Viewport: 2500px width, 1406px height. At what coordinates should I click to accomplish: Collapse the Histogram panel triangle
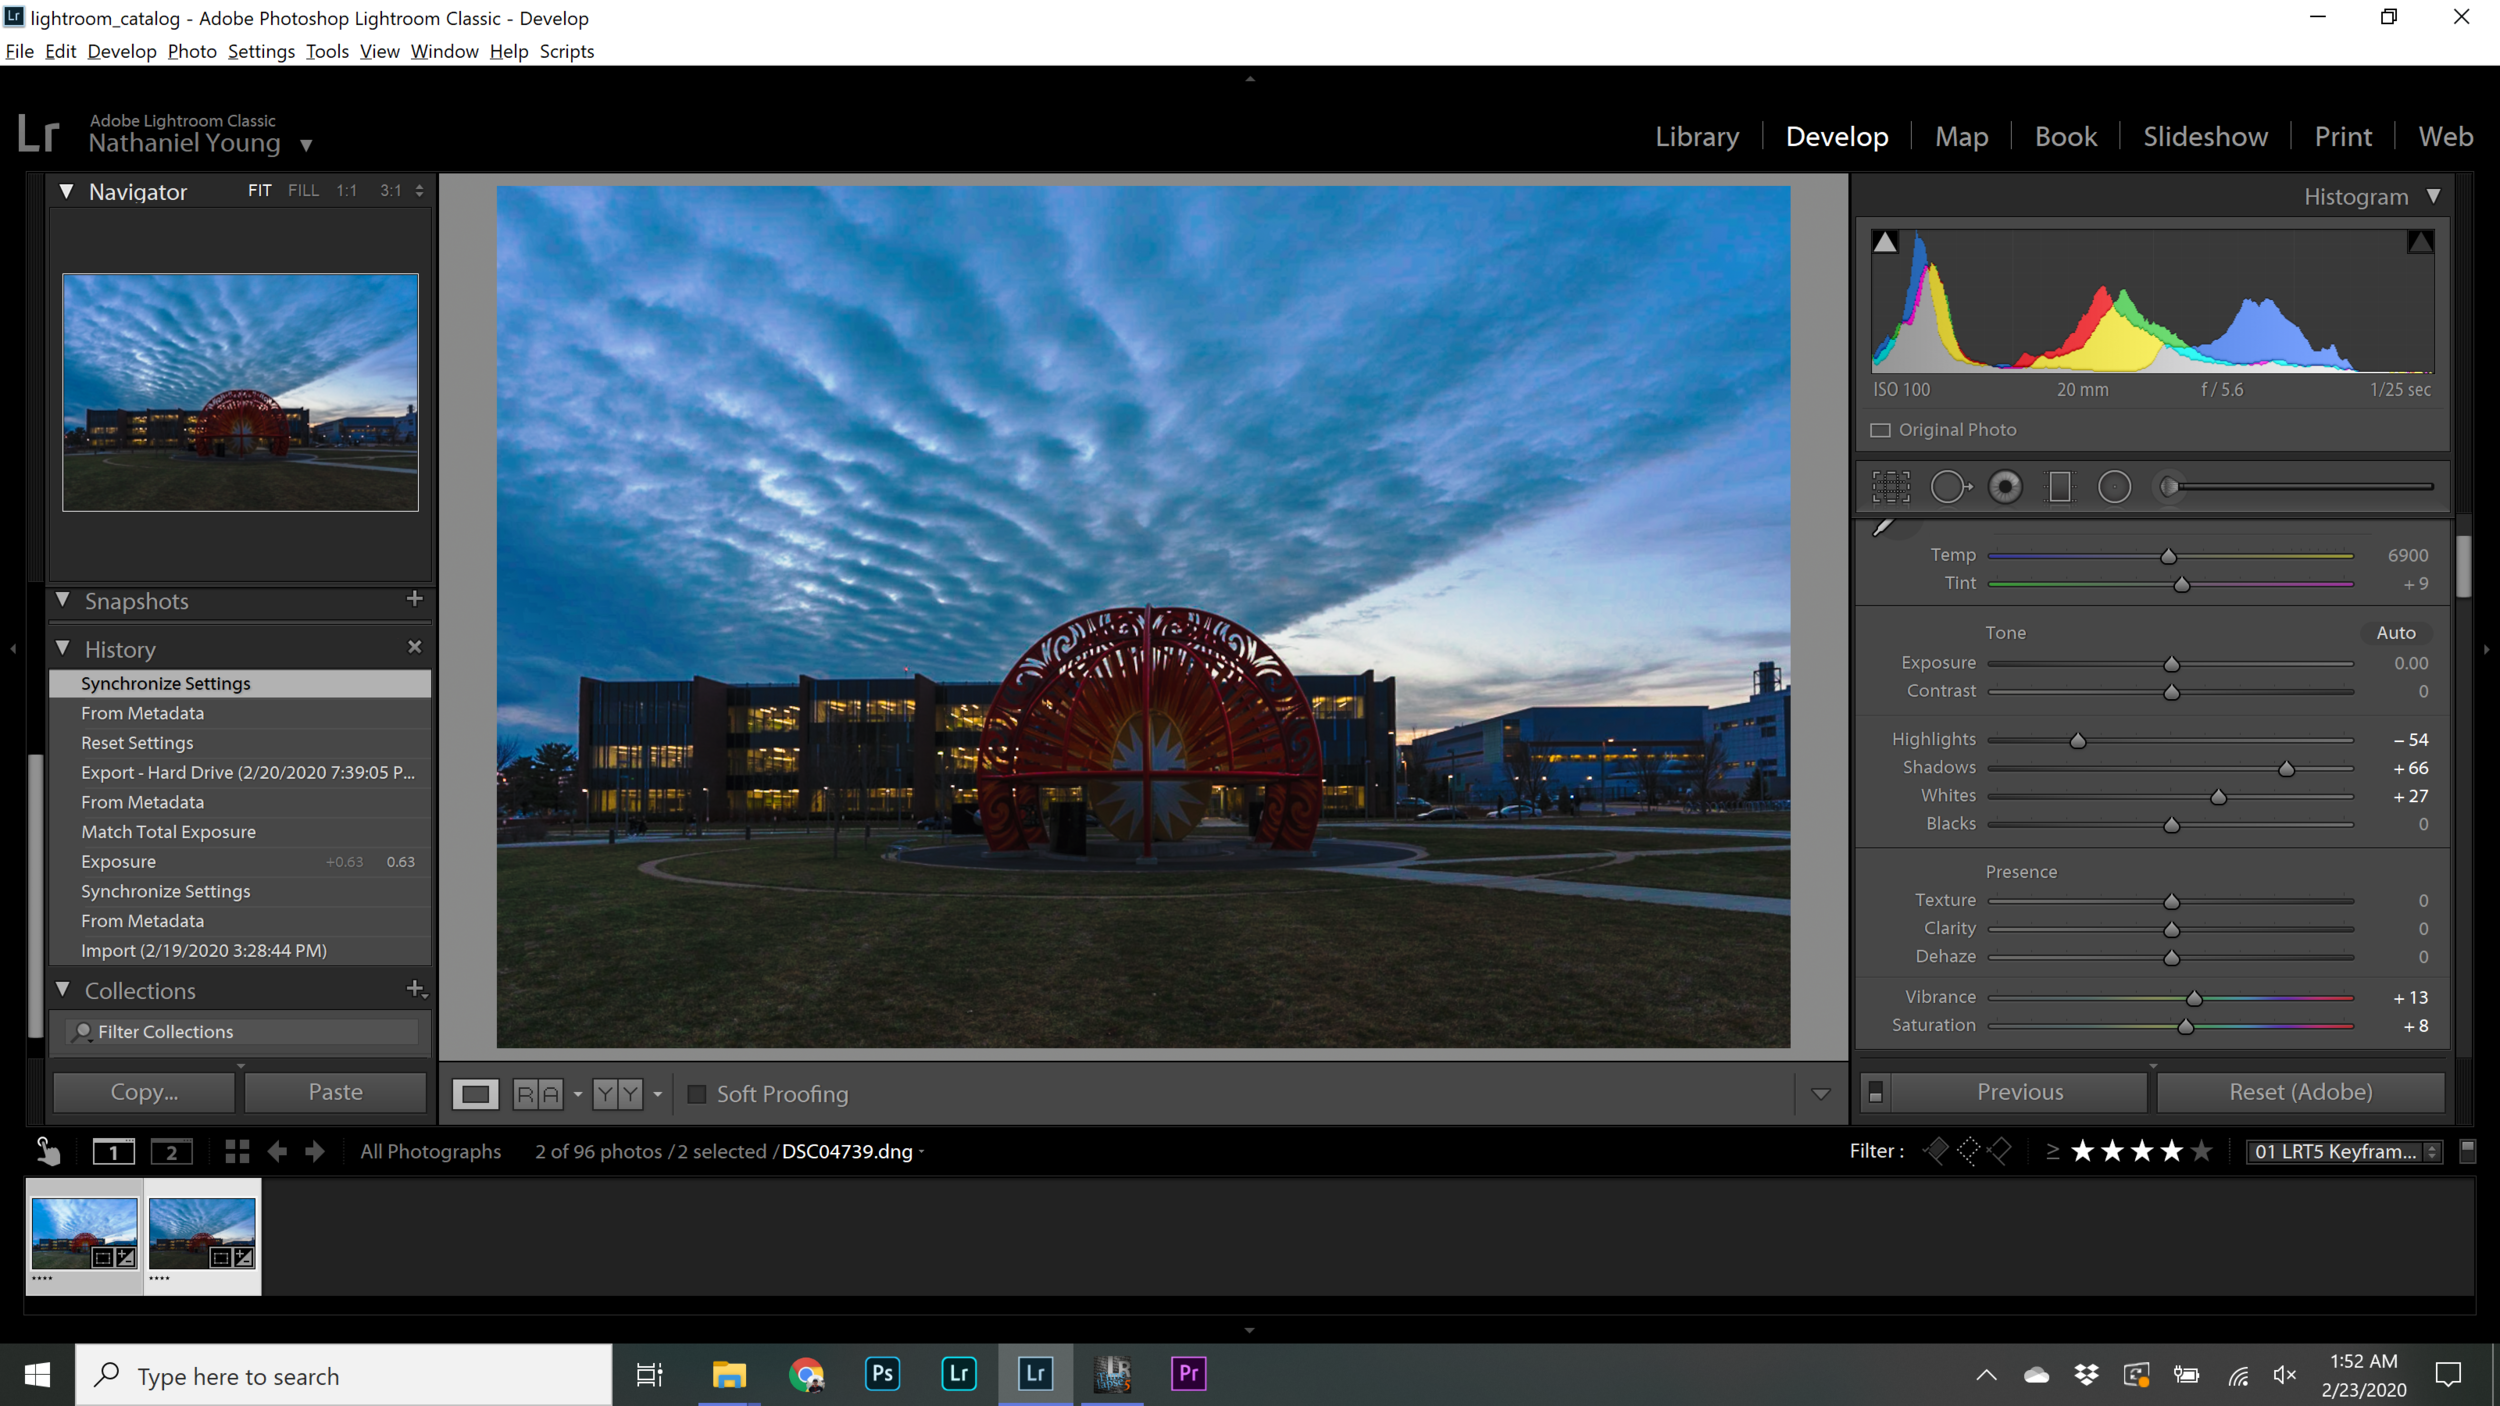2433,196
